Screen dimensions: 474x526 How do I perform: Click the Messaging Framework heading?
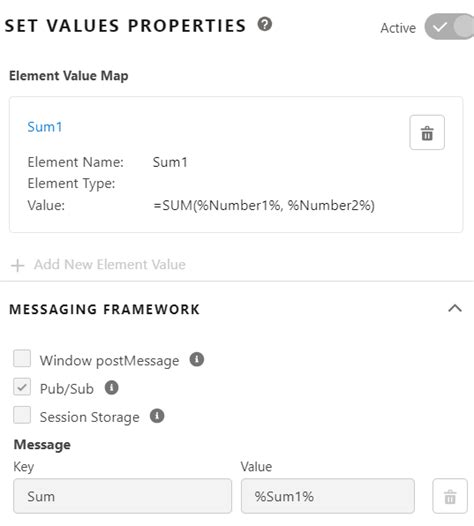[x=104, y=309]
